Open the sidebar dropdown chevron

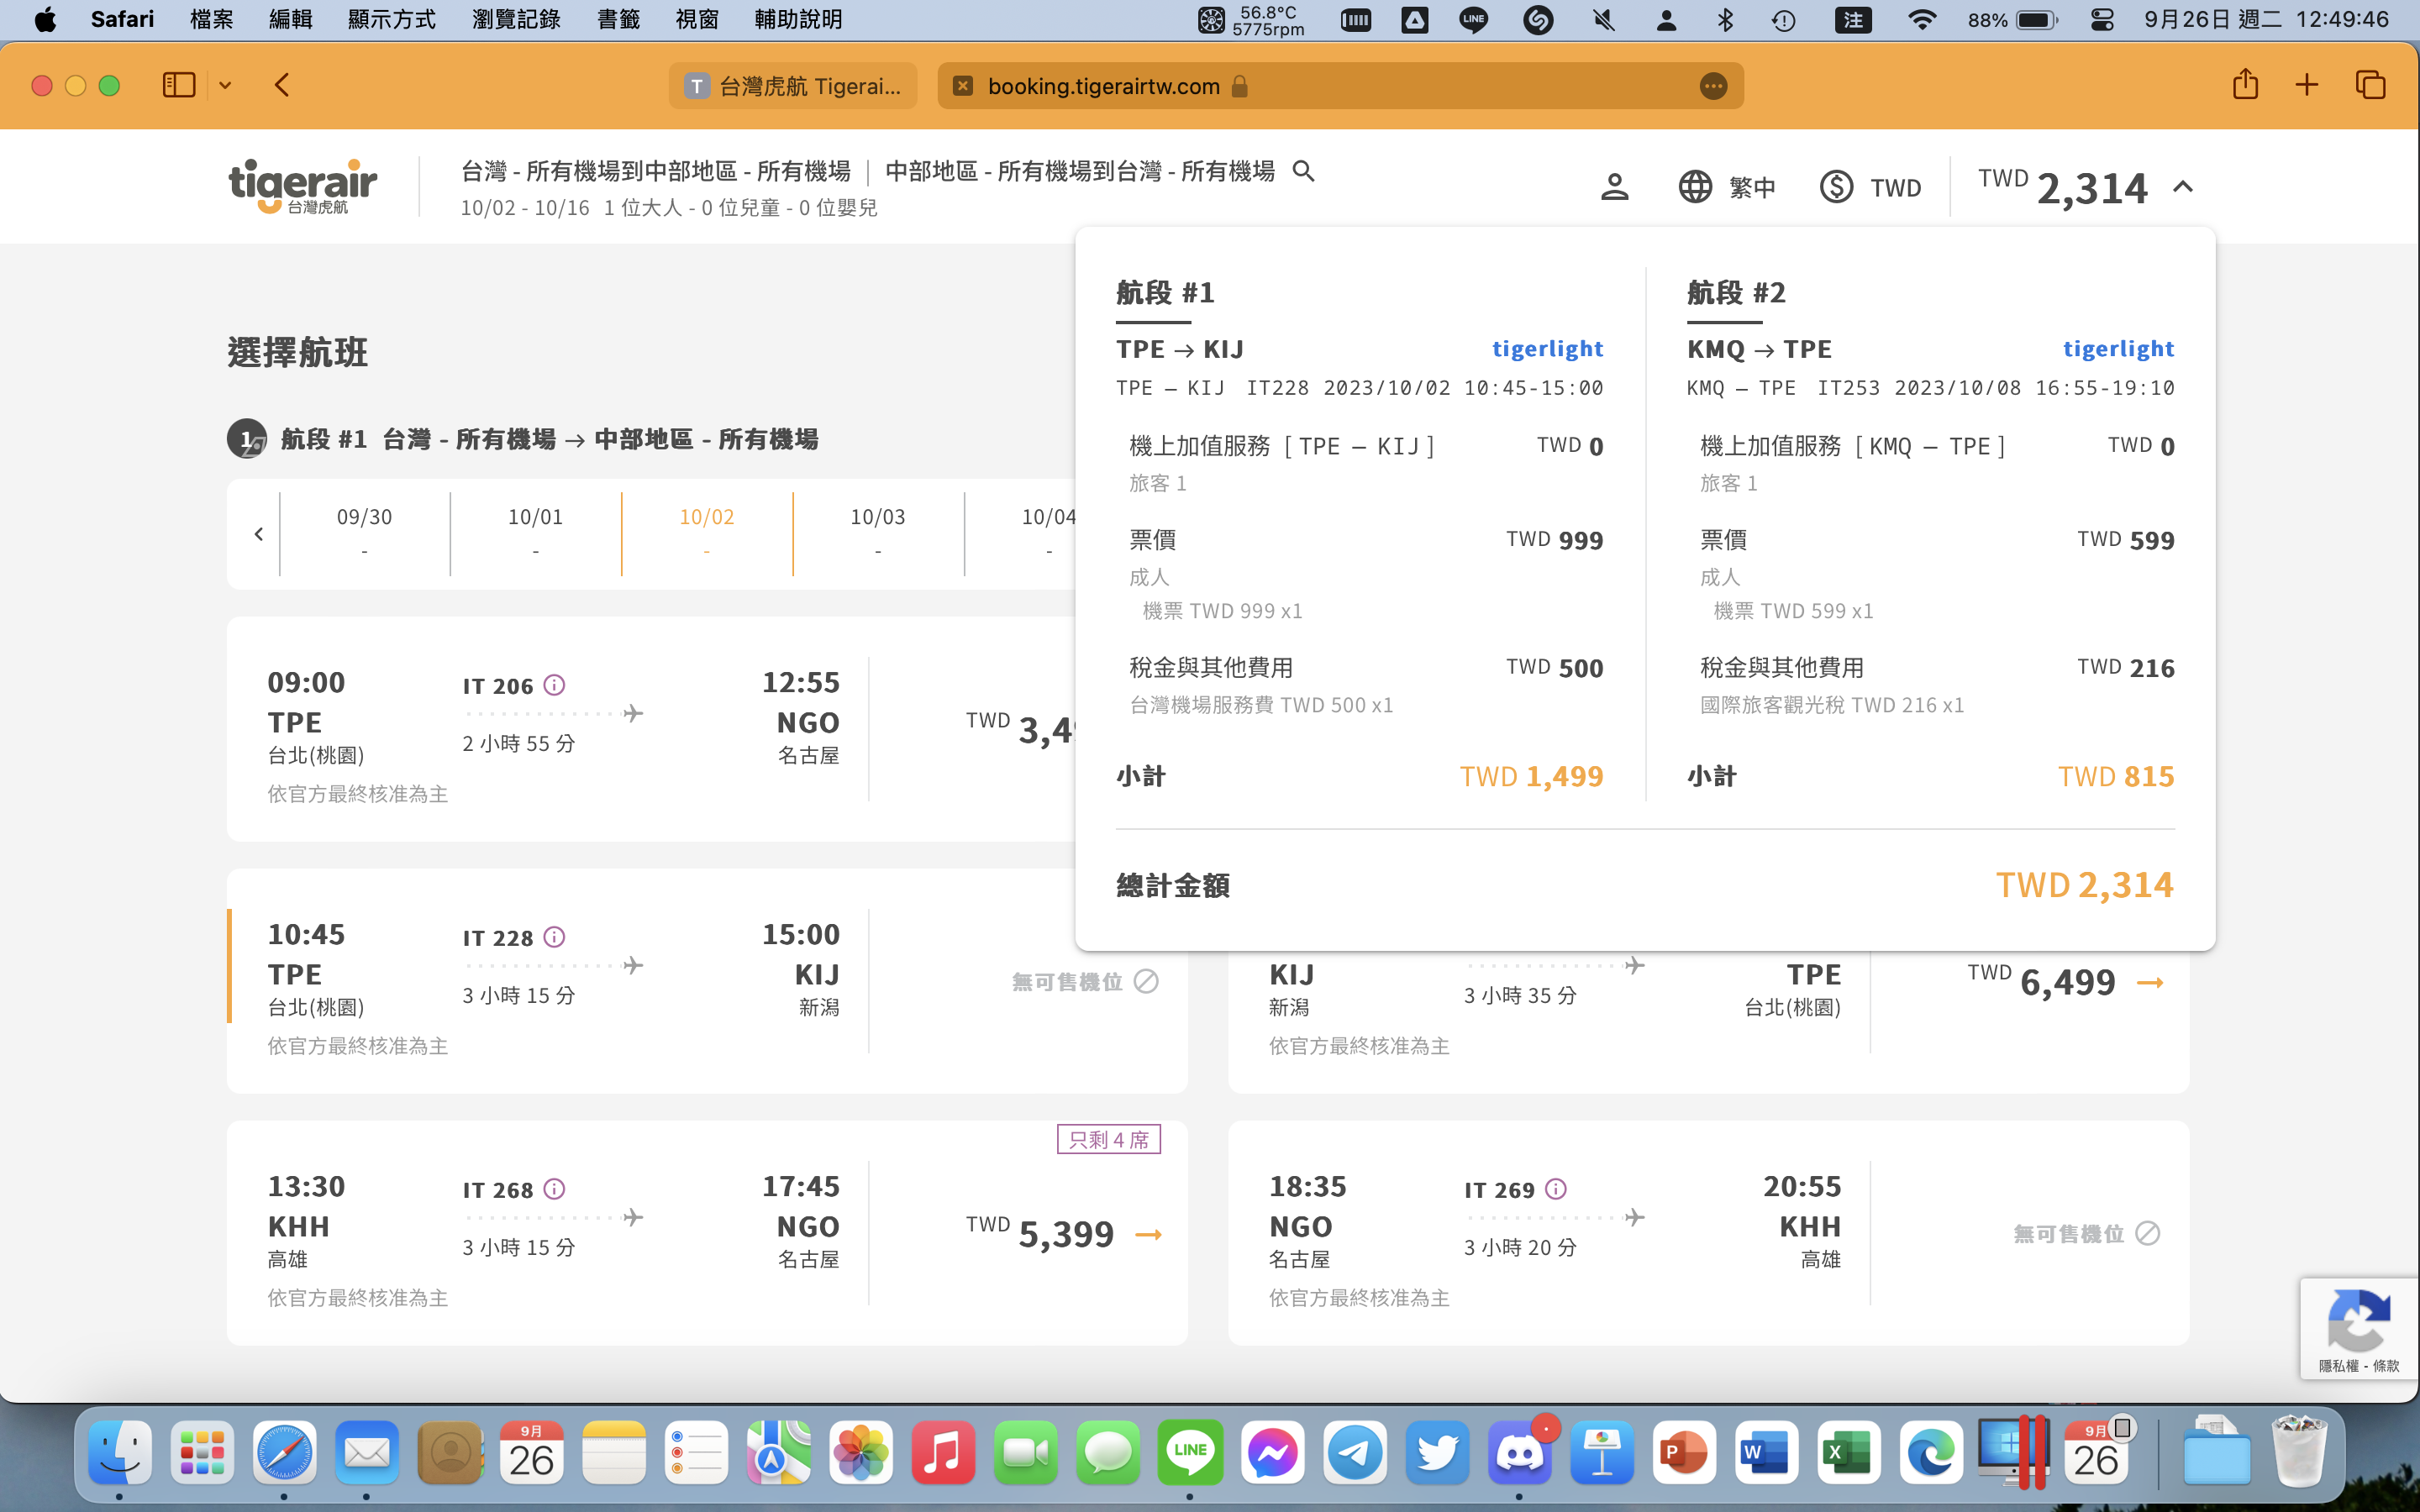(x=225, y=86)
